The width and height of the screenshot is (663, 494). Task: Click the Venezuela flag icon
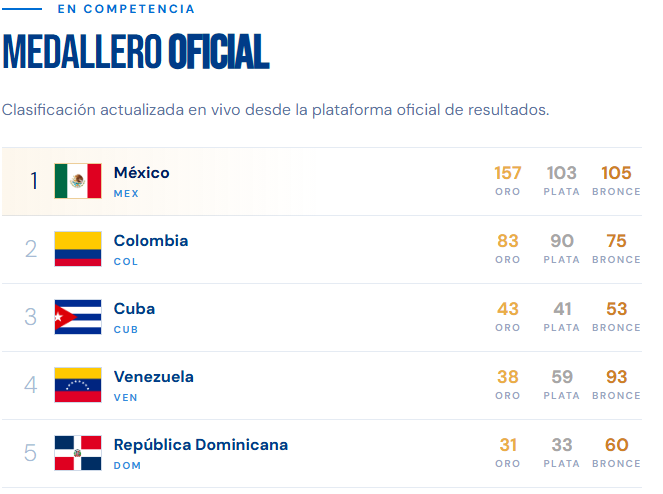tap(78, 385)
